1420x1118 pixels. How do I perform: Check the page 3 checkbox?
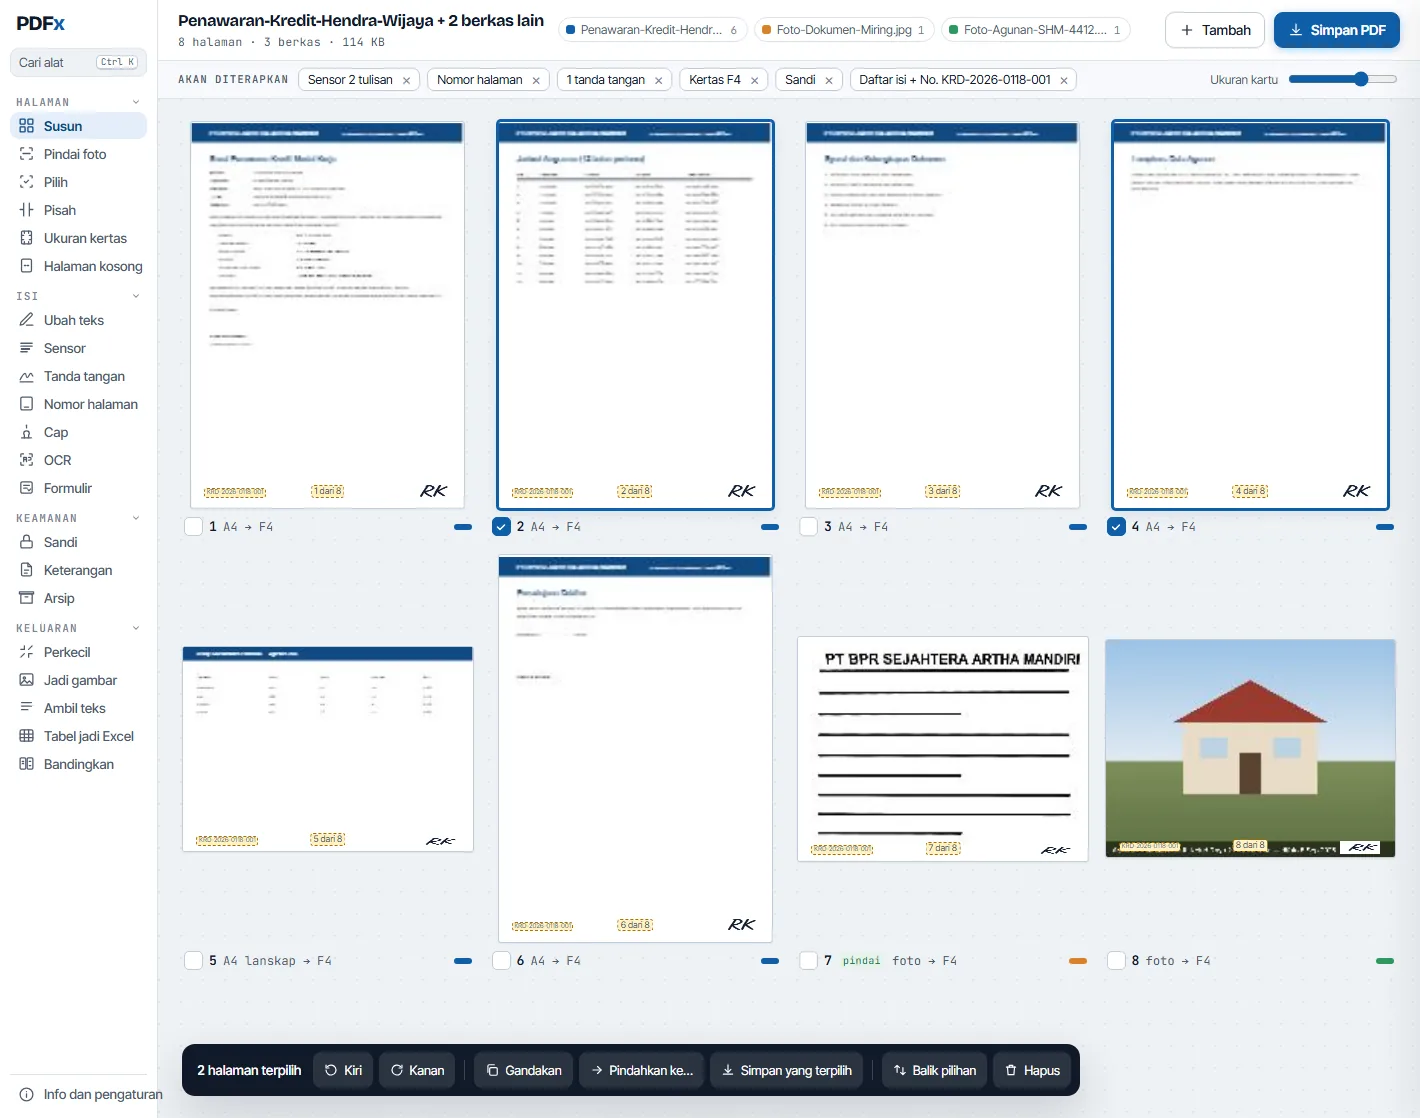click(809, 526)
